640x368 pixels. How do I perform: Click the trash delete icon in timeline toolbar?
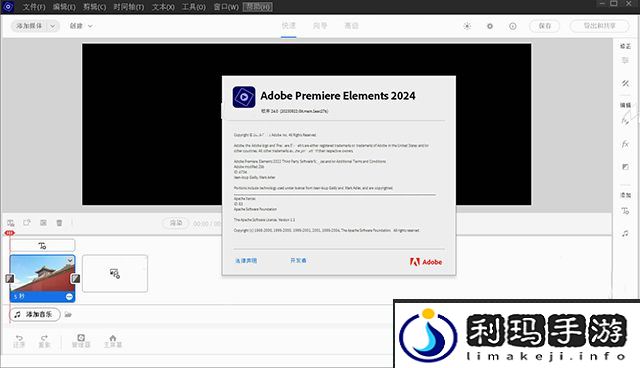pos(59,222)
